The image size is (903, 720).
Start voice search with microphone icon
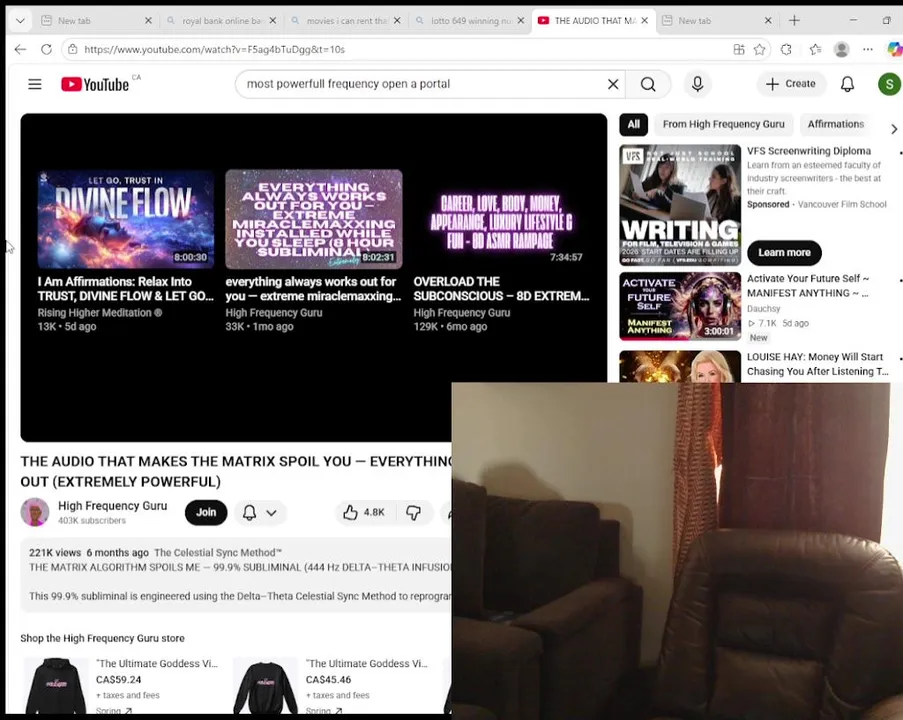coord(697,84)
